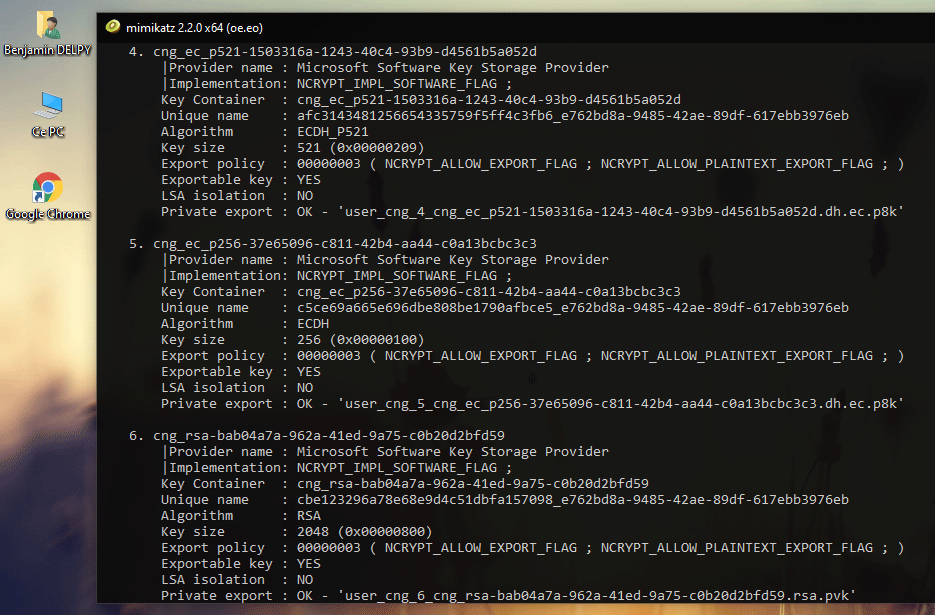
Task: Click the Key size value 256 (0x00000100)
Action: [361, 340]
